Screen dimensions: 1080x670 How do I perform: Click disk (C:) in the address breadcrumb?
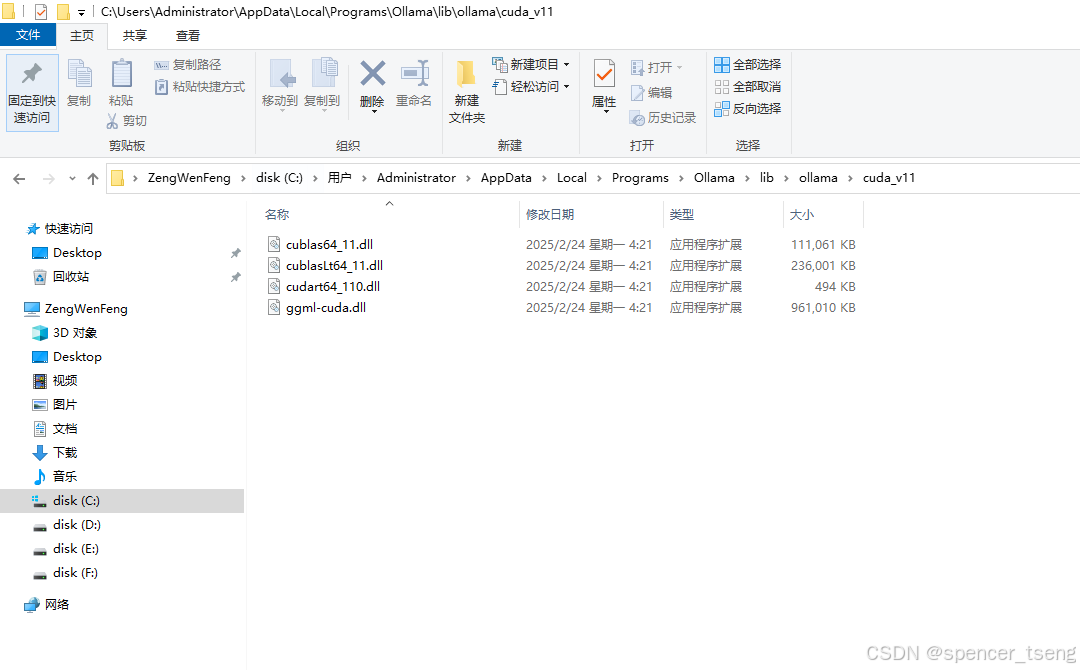279,178
